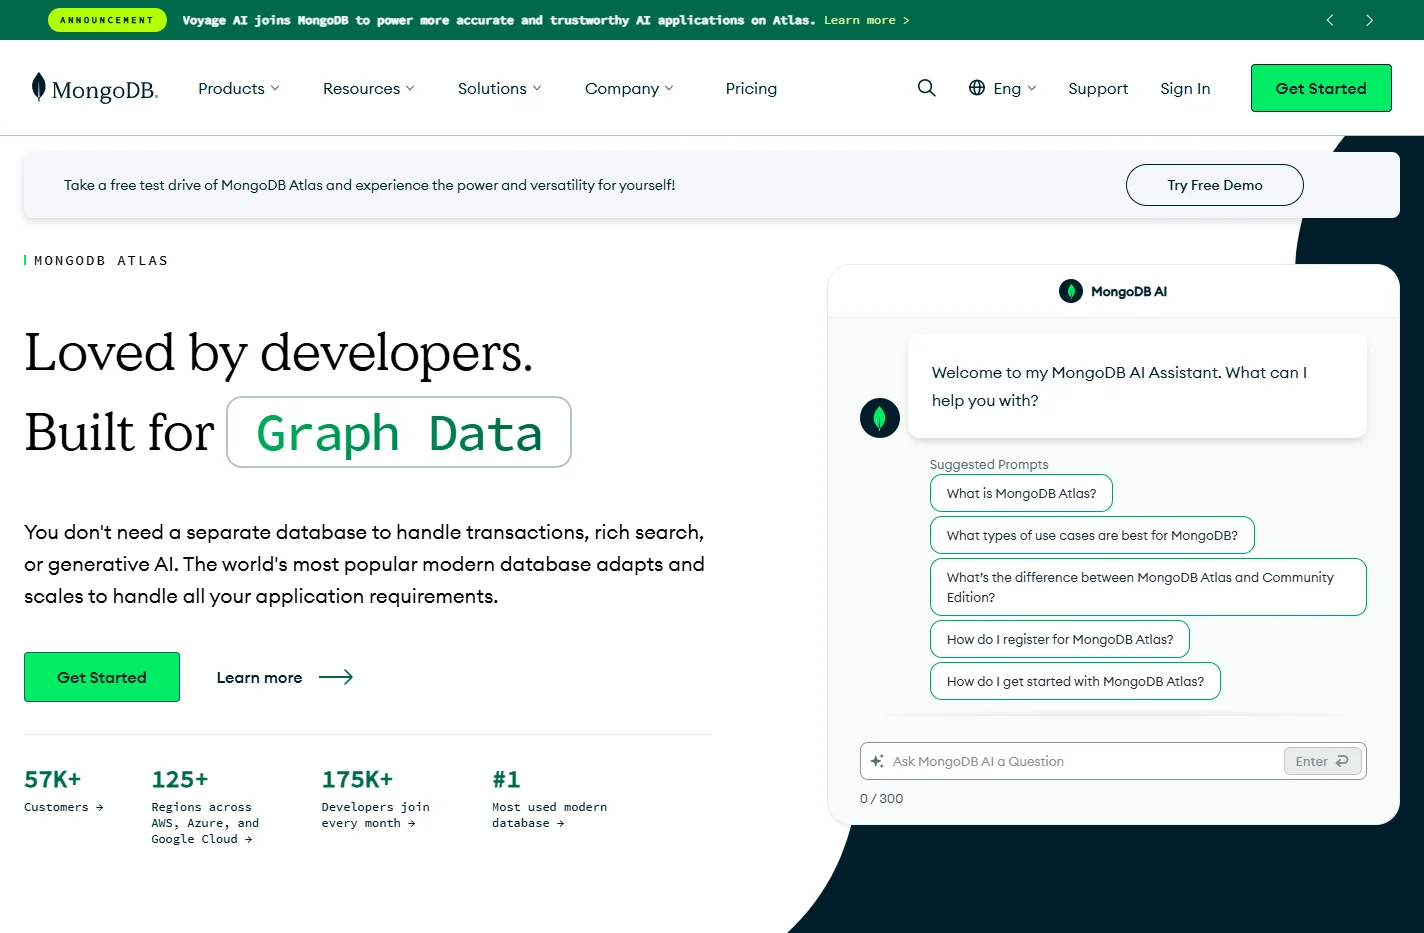Click the free test drive banner text

tap(369, 185)
